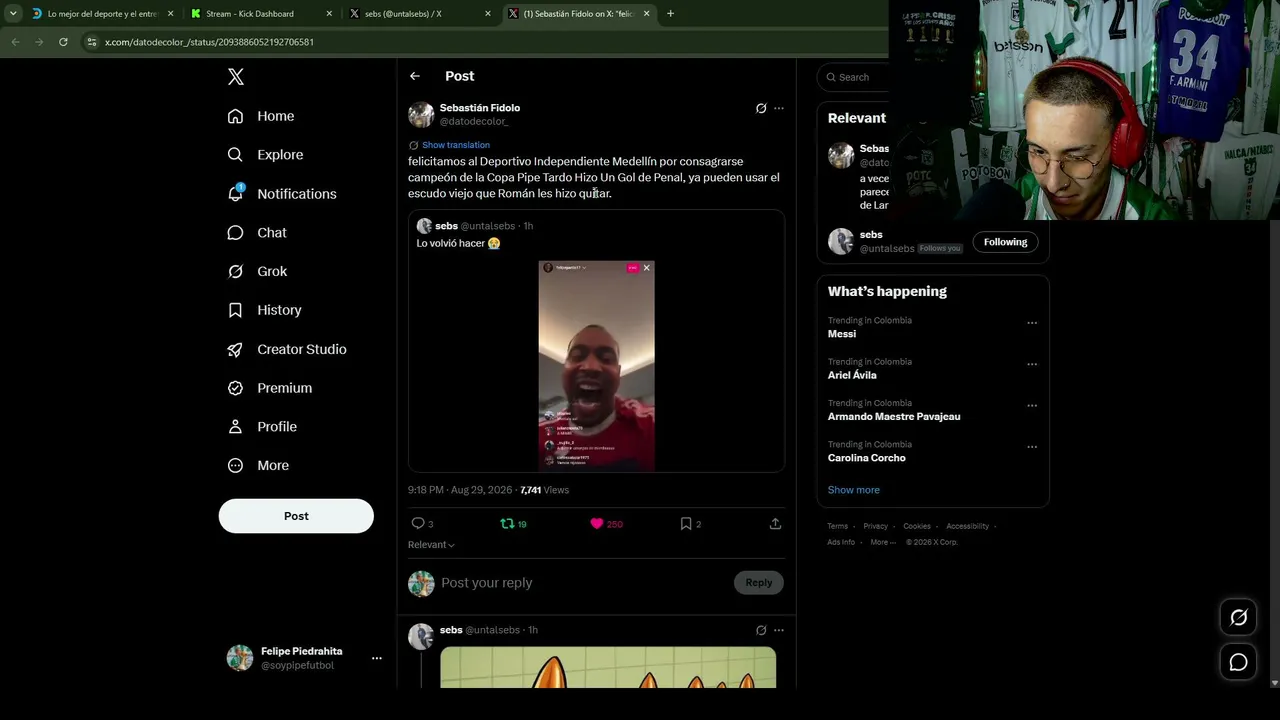Click Show translation link
This screenshot has width=1280, height=720.
coord(456,145)
